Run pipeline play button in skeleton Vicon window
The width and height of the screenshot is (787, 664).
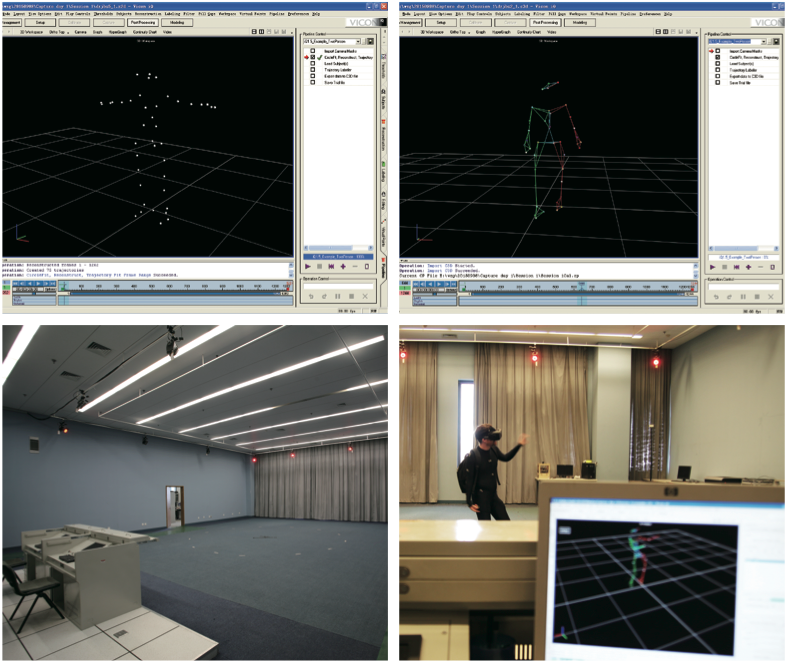tap(713, 267)
